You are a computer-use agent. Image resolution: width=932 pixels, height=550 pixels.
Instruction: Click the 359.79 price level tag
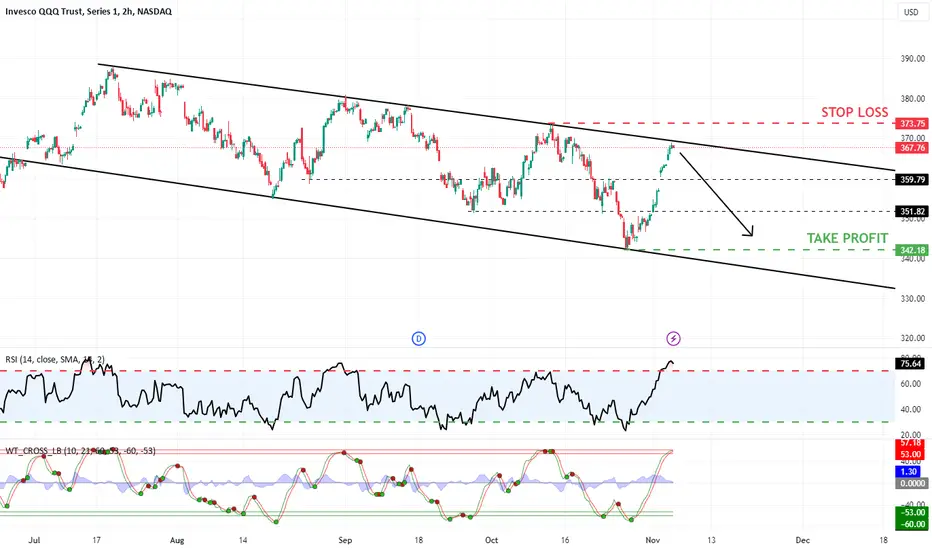[x=912, y=180]
